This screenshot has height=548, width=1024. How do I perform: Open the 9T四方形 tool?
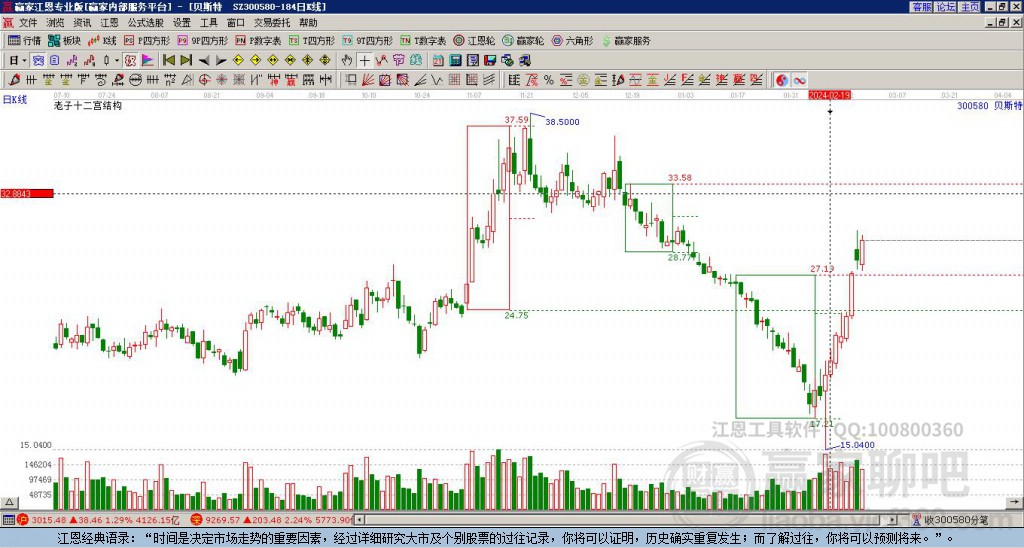point(368,40)
